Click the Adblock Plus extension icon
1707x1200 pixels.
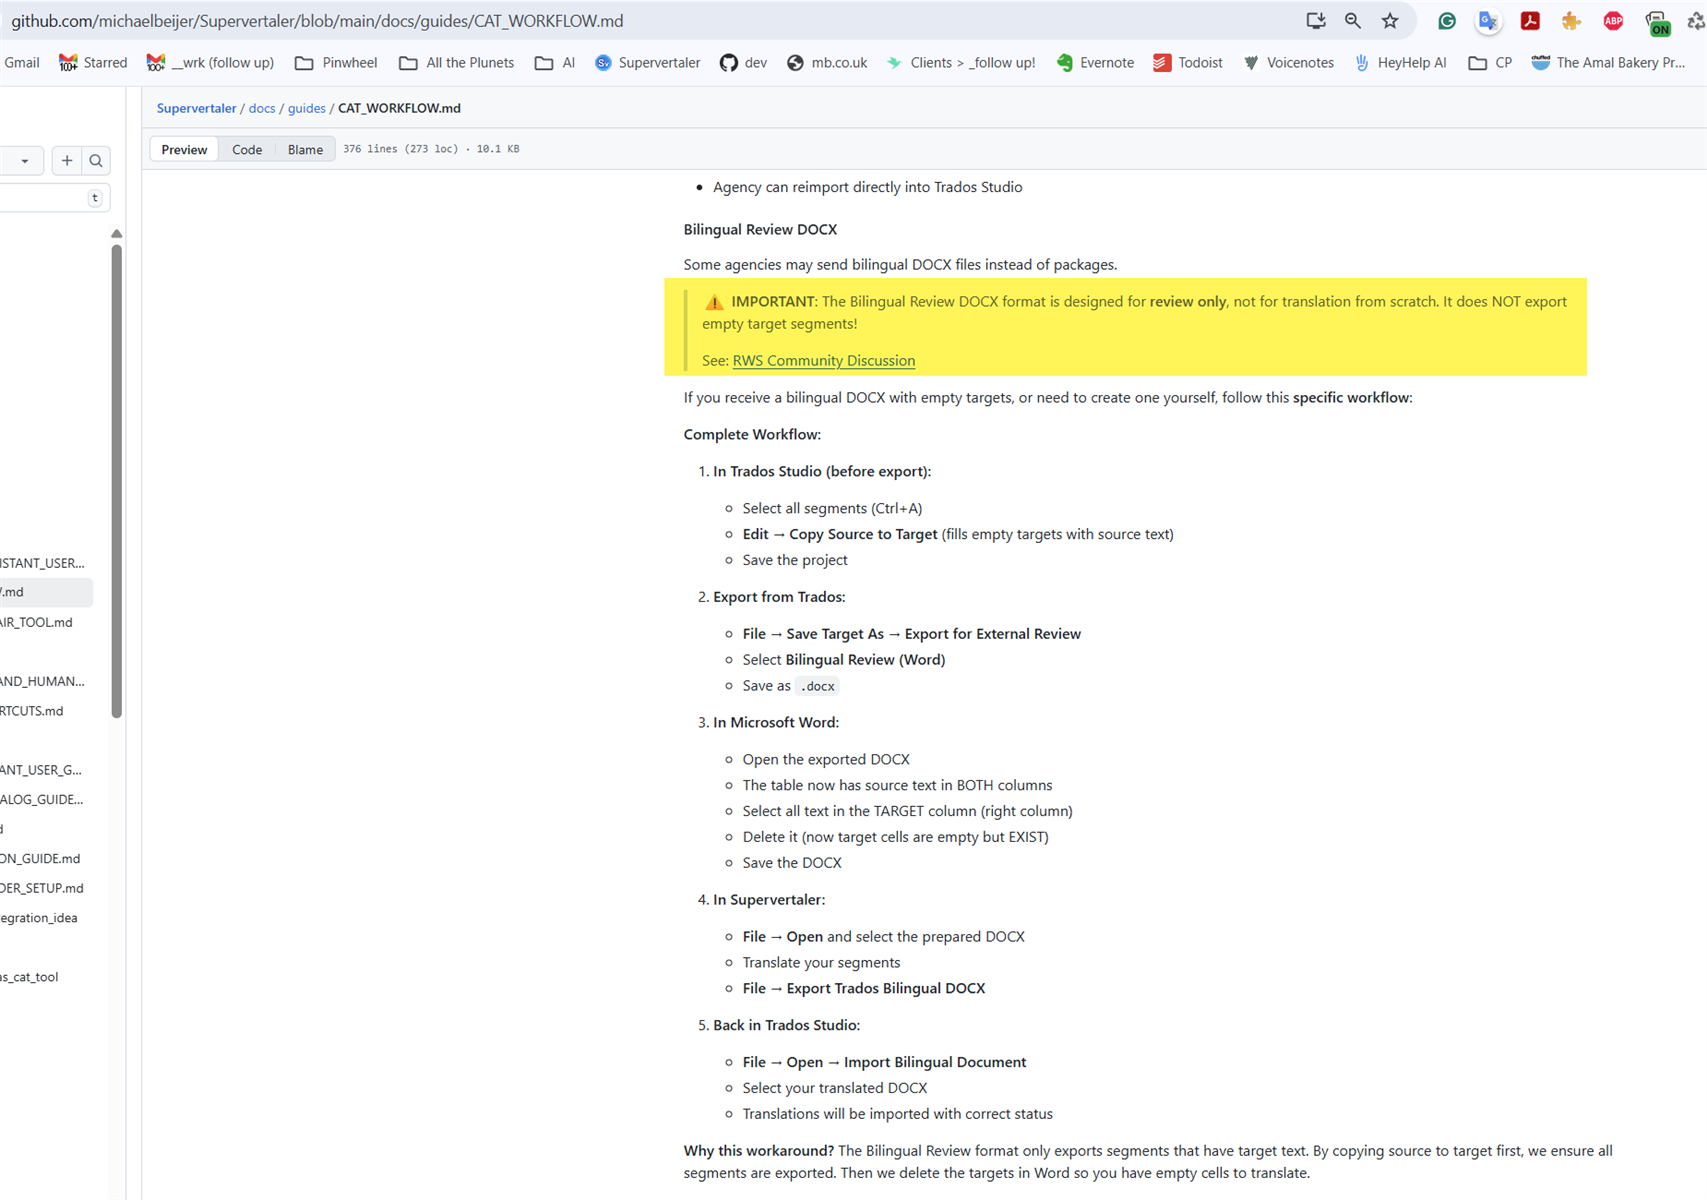click(x=1613, y=20)
